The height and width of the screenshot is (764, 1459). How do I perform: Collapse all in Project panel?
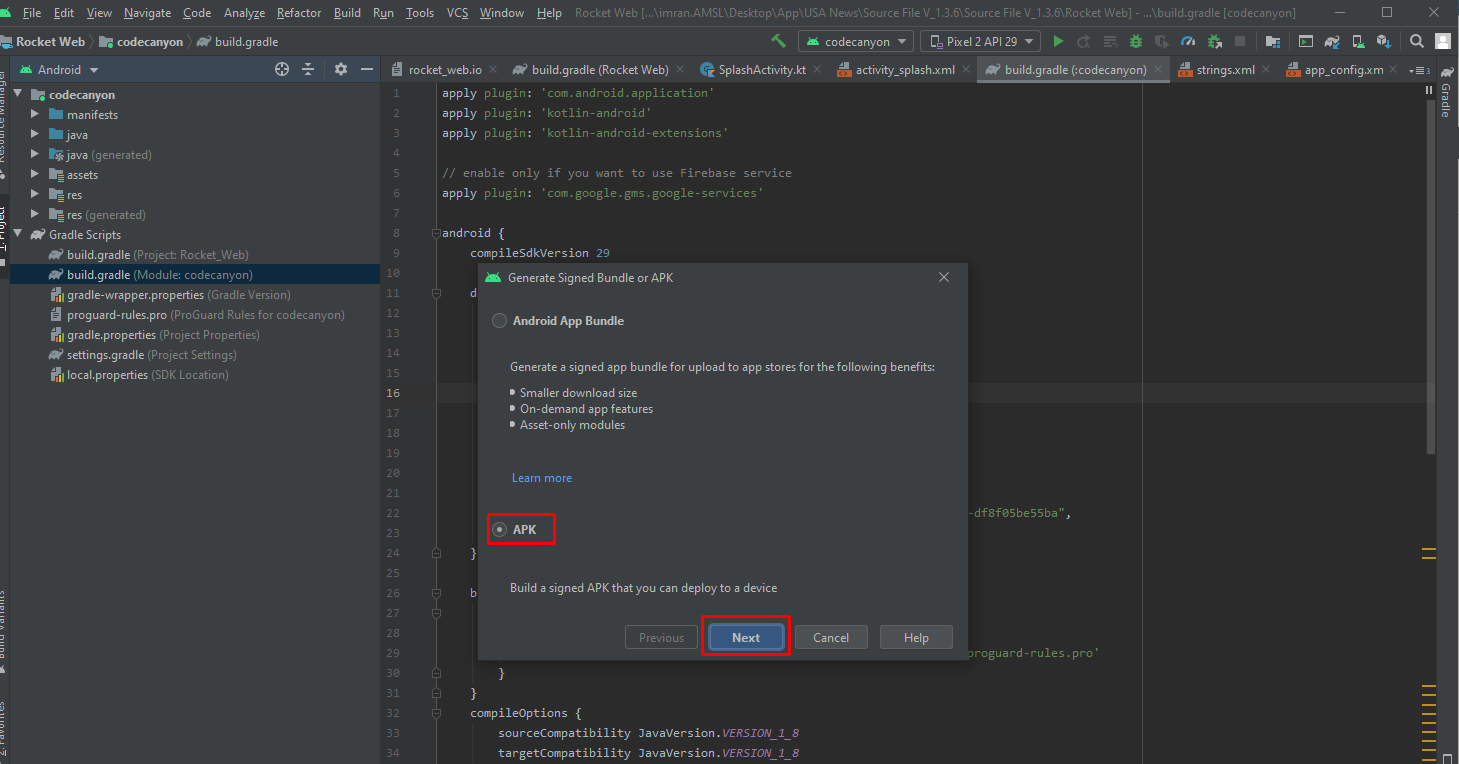(x=308, y=69)
